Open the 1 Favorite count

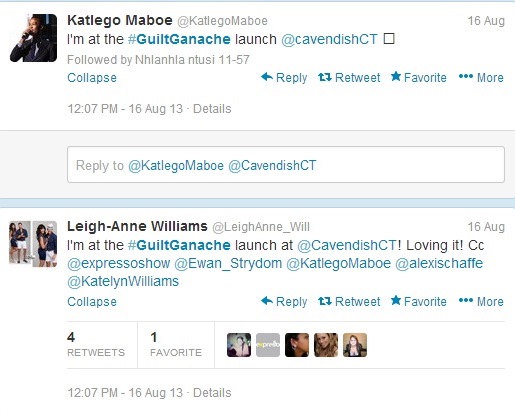coord(176,345)
